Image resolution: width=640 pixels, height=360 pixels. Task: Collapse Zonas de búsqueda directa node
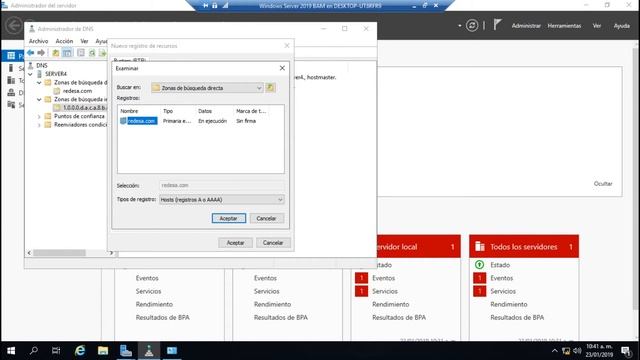(x=39, y=83)
